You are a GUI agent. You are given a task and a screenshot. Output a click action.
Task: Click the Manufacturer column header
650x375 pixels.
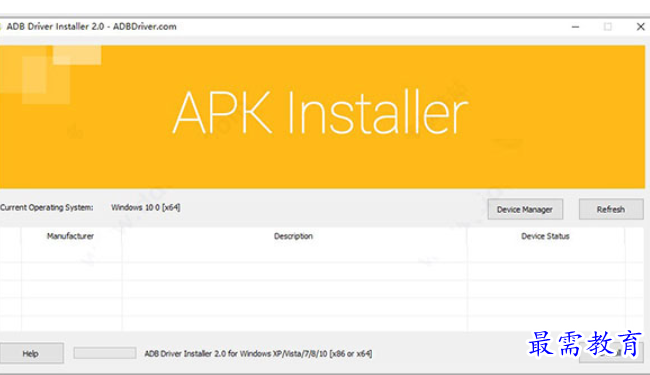click(70, 236)
